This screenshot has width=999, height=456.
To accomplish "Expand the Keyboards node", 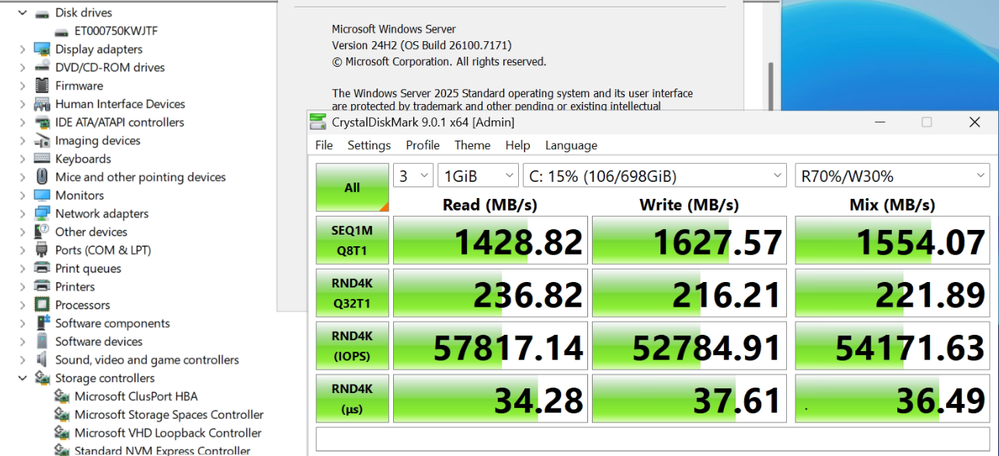I will point(22,159).
